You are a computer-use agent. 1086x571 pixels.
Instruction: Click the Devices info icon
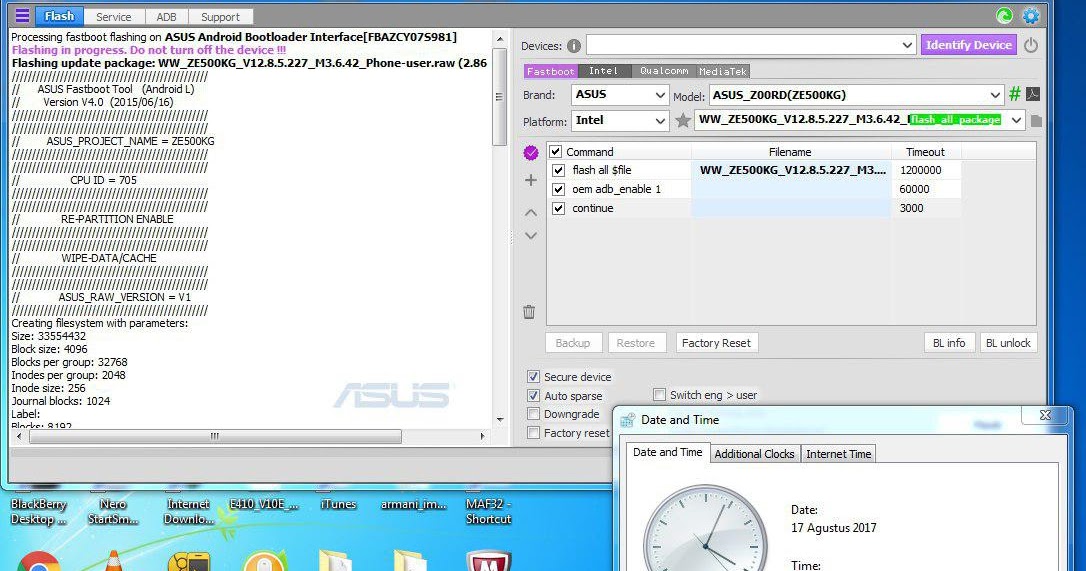pyautogui.click(x=573, y=46)
